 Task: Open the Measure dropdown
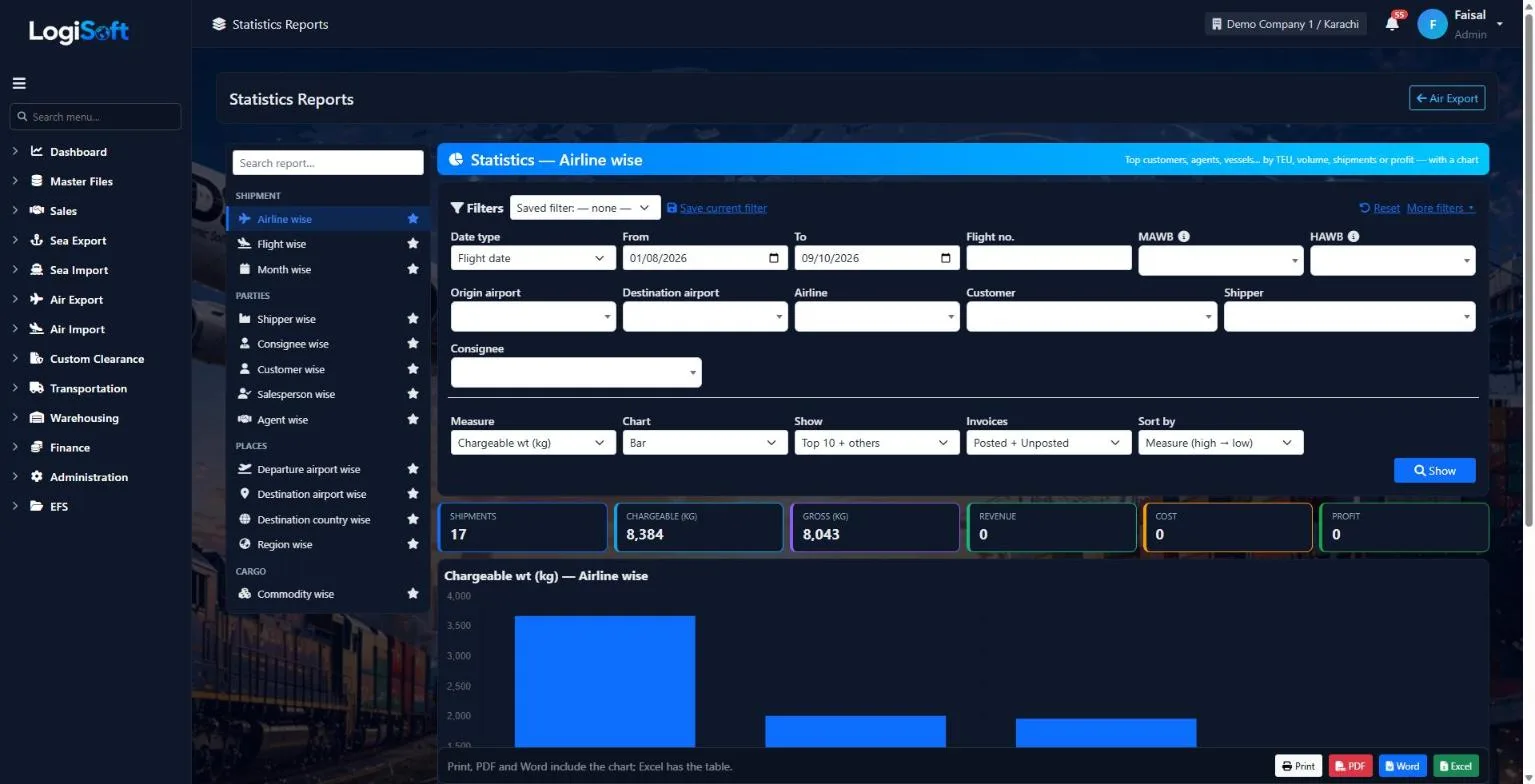tap(533, 443)
